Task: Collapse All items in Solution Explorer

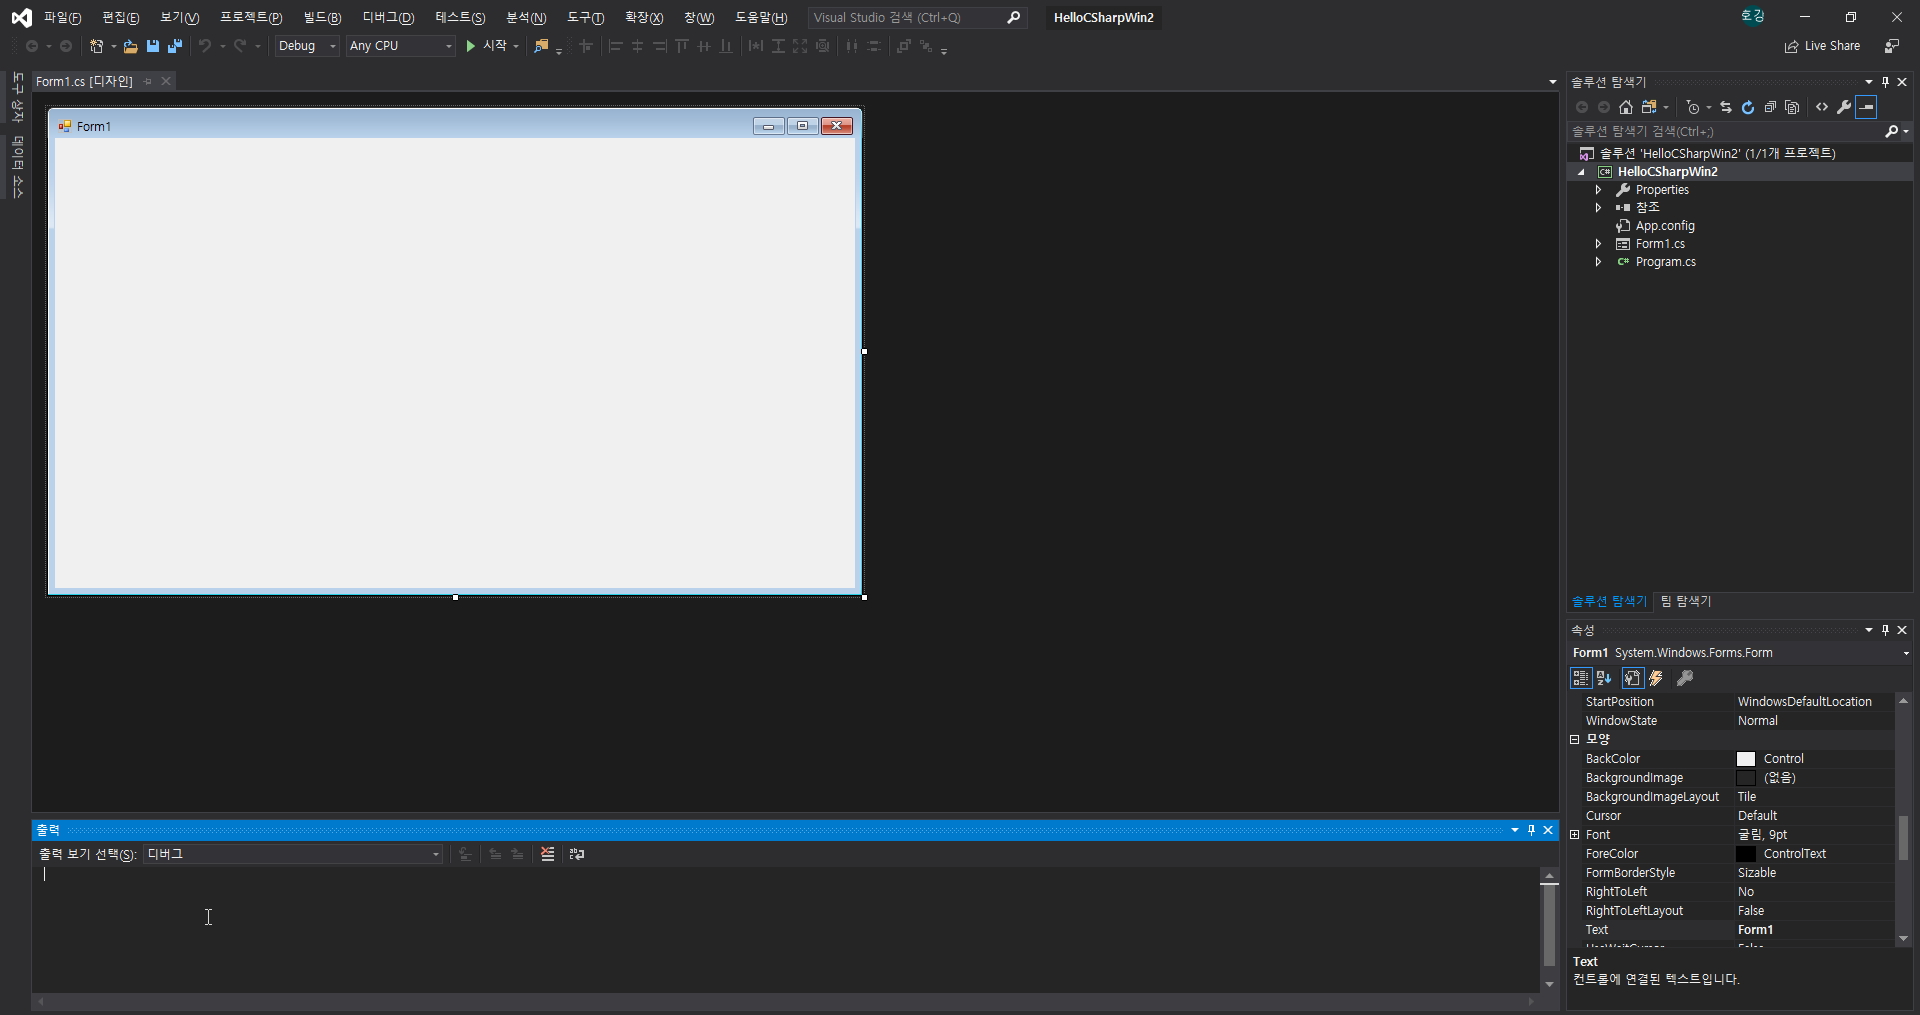Action: tap(1770, 107)
